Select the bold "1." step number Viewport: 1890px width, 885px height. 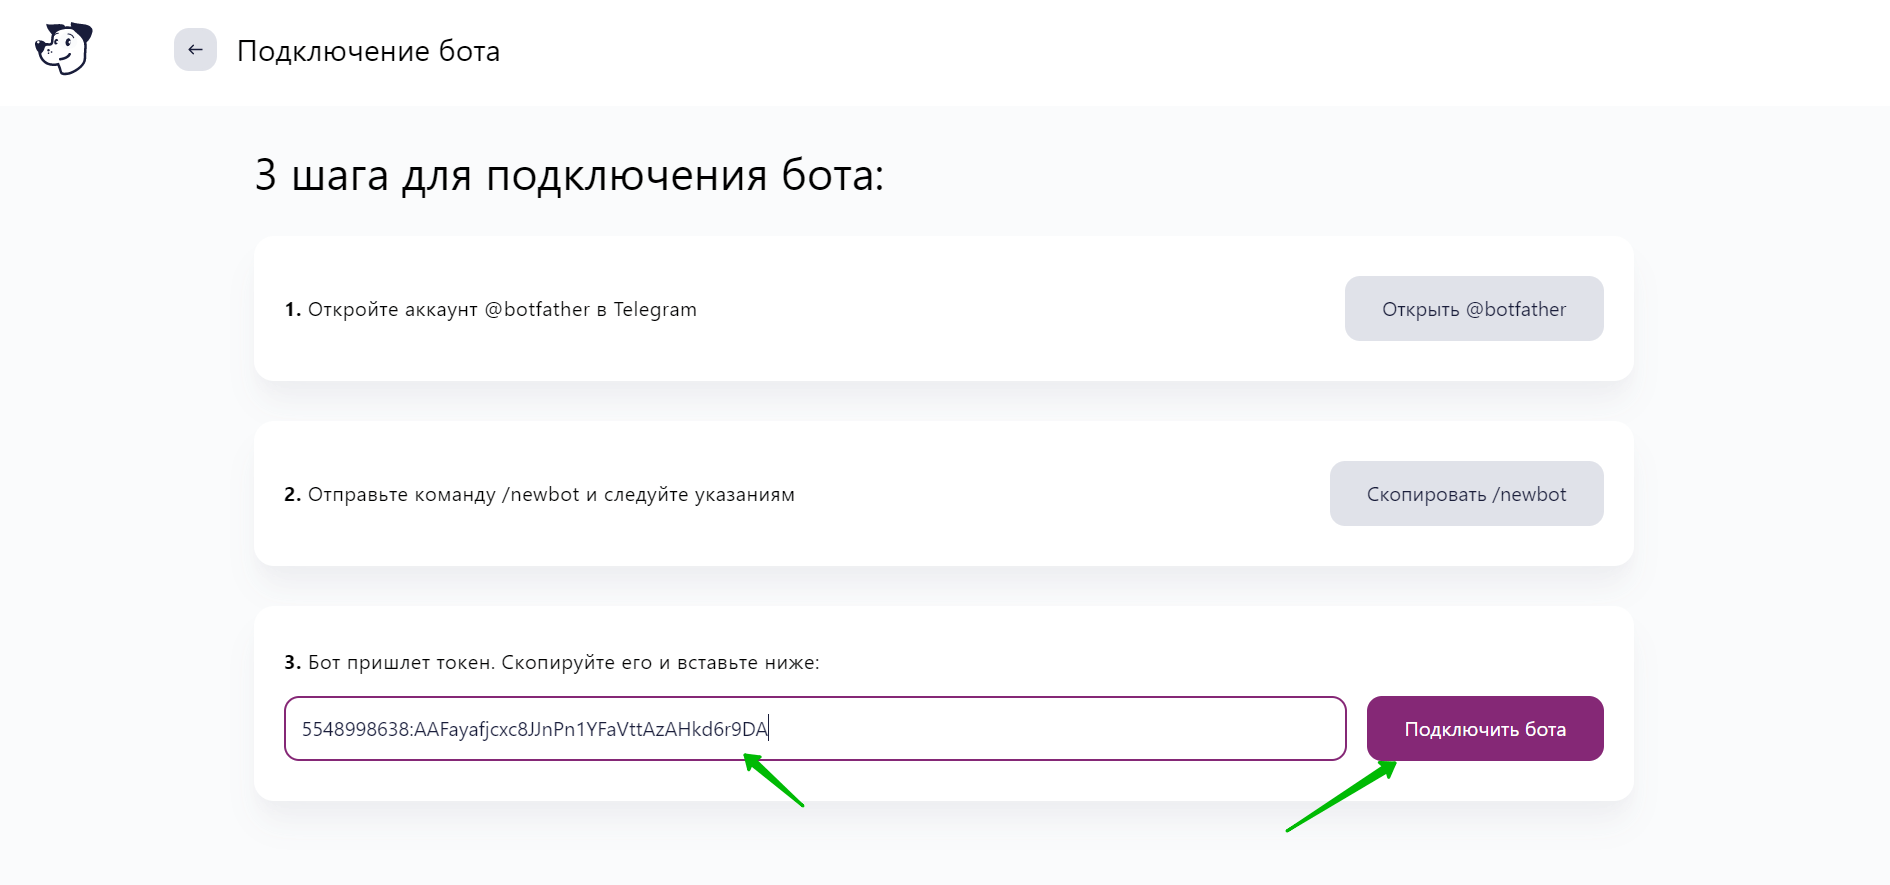click(292, 310)
